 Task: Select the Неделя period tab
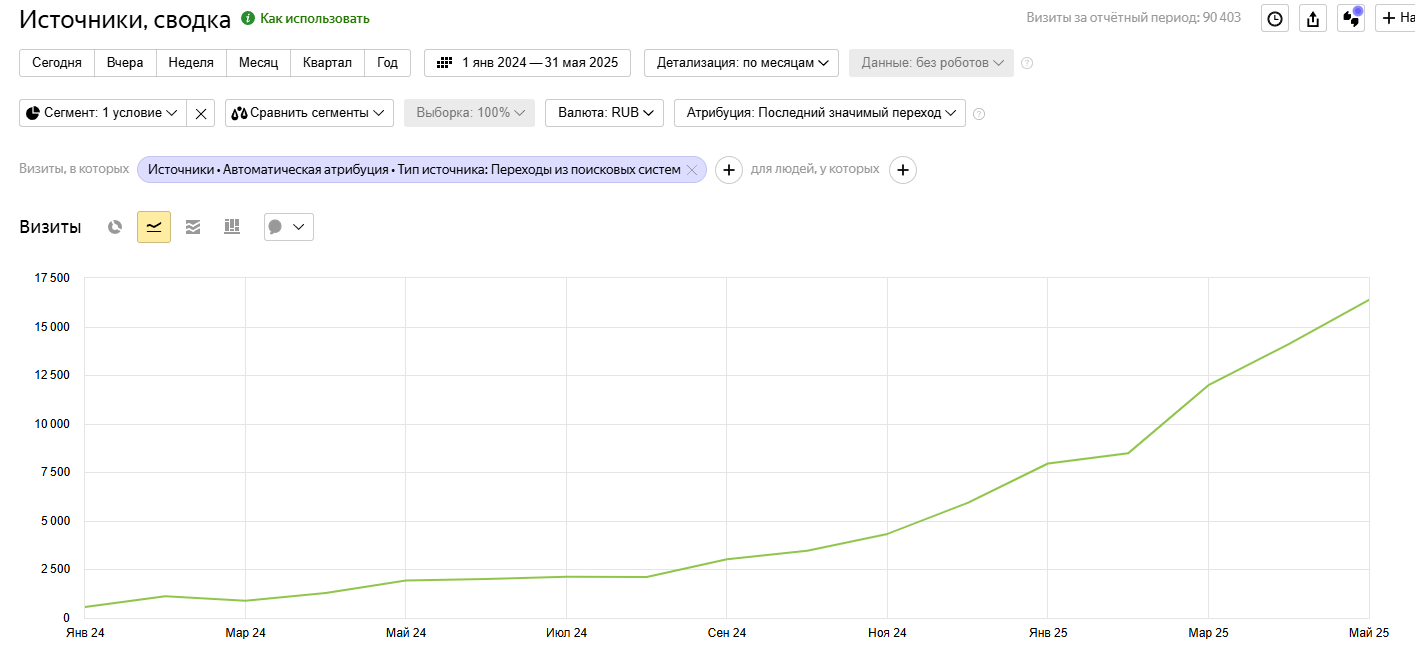click(191, 63)
